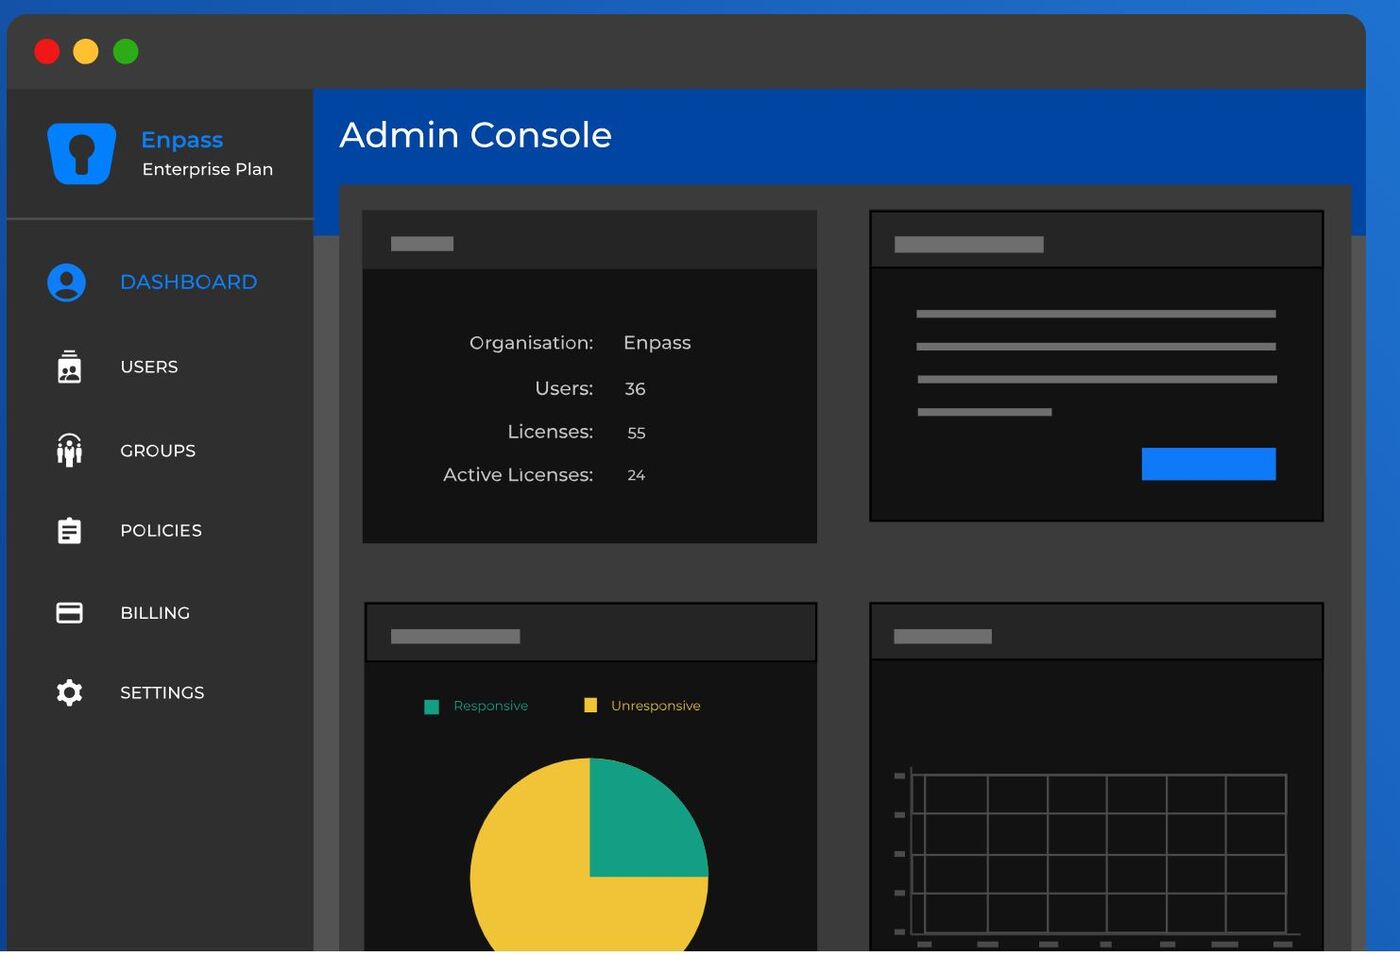Open Users via the ID badge icon
The image size is (1400, 956).
pyautogui.click(x=69, y=367)
